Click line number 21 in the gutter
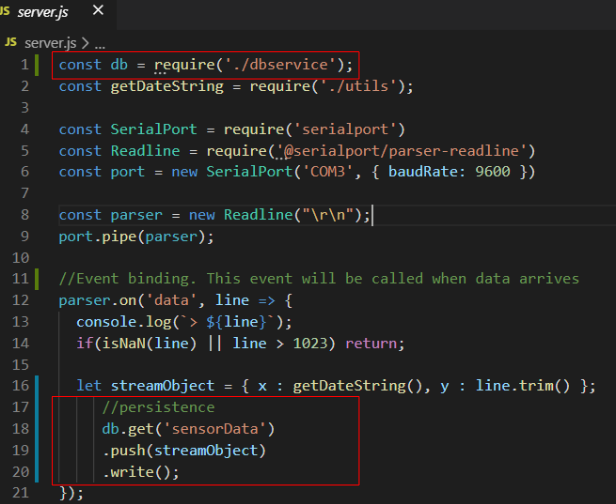This screenshot has width=616, height=504. point(20,493)
